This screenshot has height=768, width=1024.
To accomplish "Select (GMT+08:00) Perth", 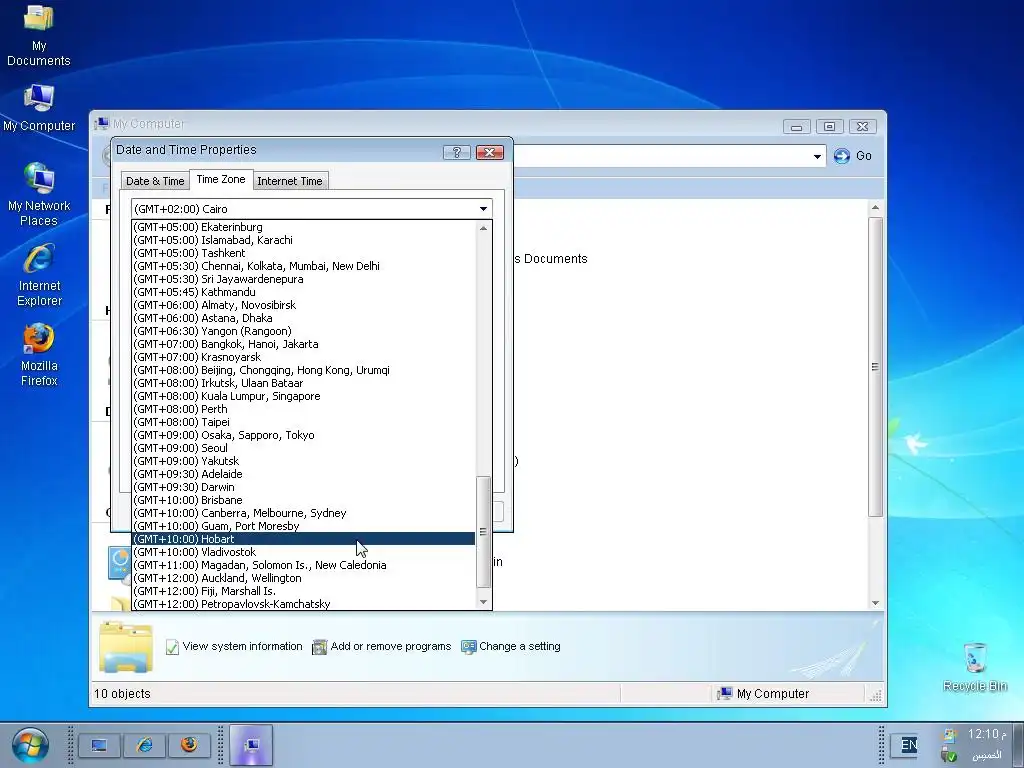I will [x=304, y=409].
